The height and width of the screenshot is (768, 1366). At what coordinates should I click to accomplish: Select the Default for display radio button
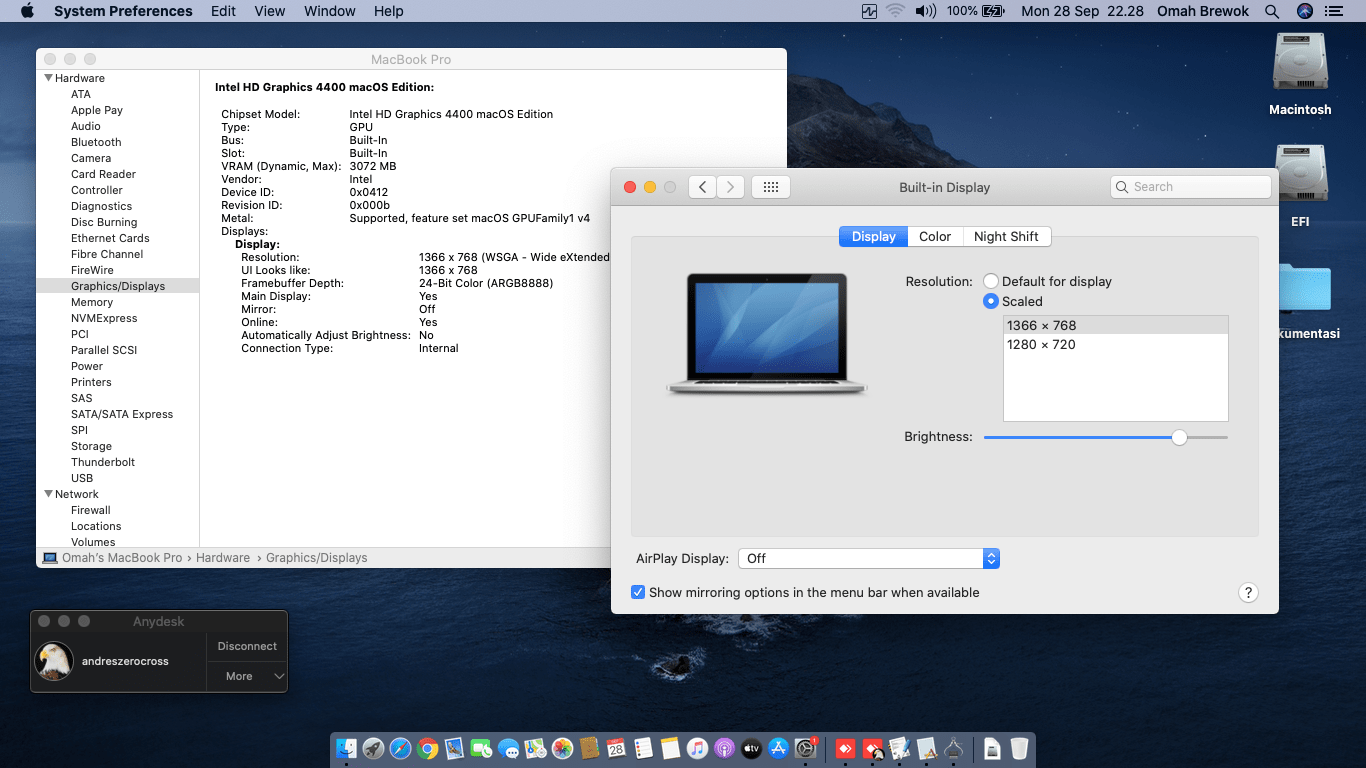991,282
